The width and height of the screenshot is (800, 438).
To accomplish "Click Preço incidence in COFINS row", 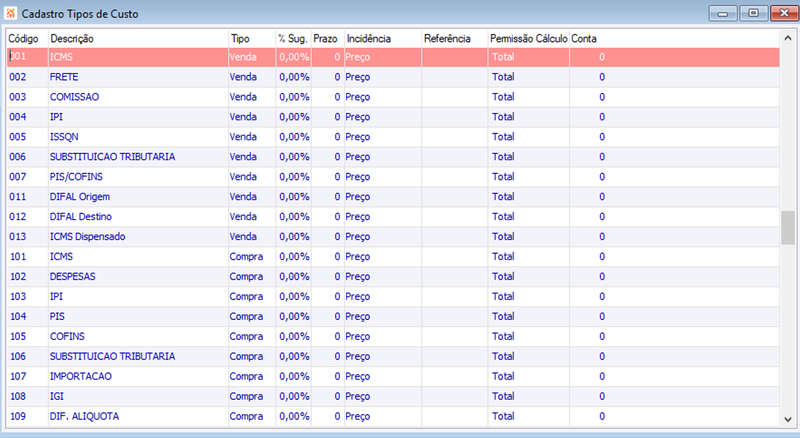I will (383, 336).
